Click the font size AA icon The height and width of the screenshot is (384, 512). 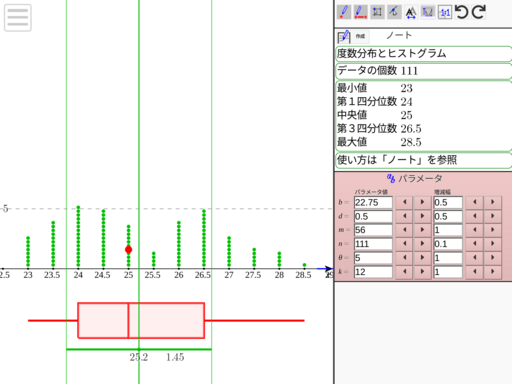(x=411, y=12)
